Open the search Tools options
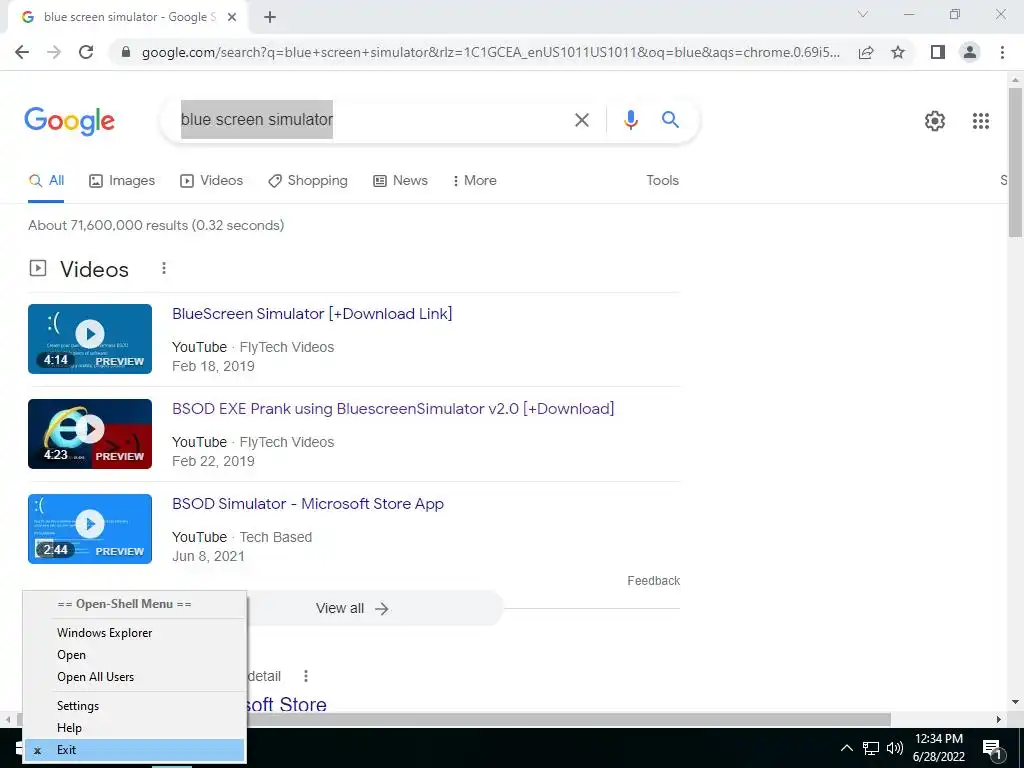 coord(662,181)
